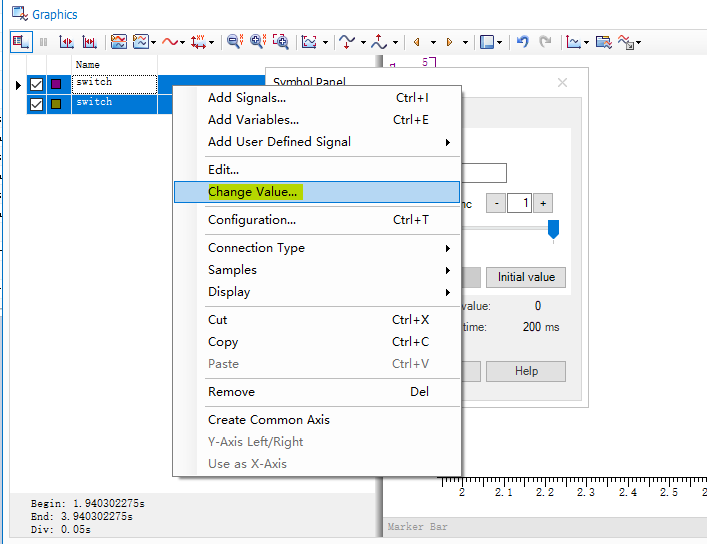Click the zoom out magnifier icon

tap(235, 42)
